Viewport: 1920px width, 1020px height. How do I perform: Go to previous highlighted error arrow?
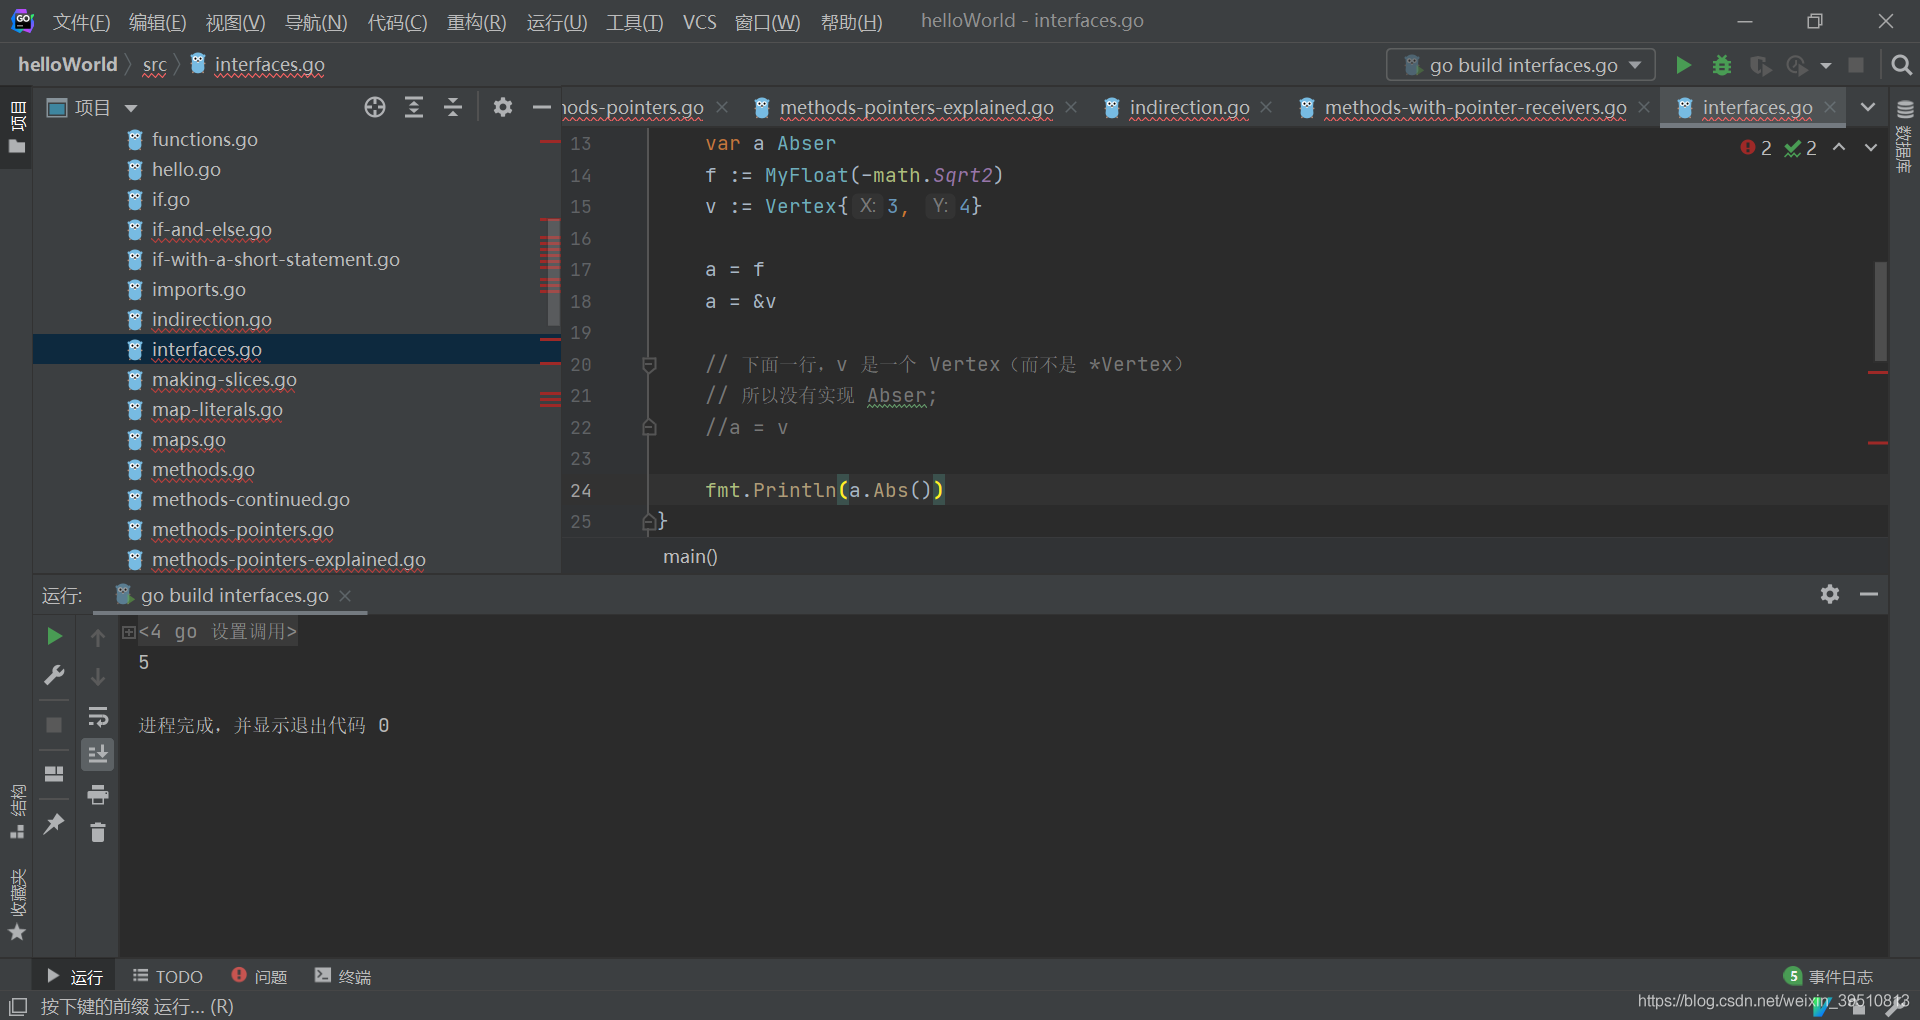(x=1839, y=147)
